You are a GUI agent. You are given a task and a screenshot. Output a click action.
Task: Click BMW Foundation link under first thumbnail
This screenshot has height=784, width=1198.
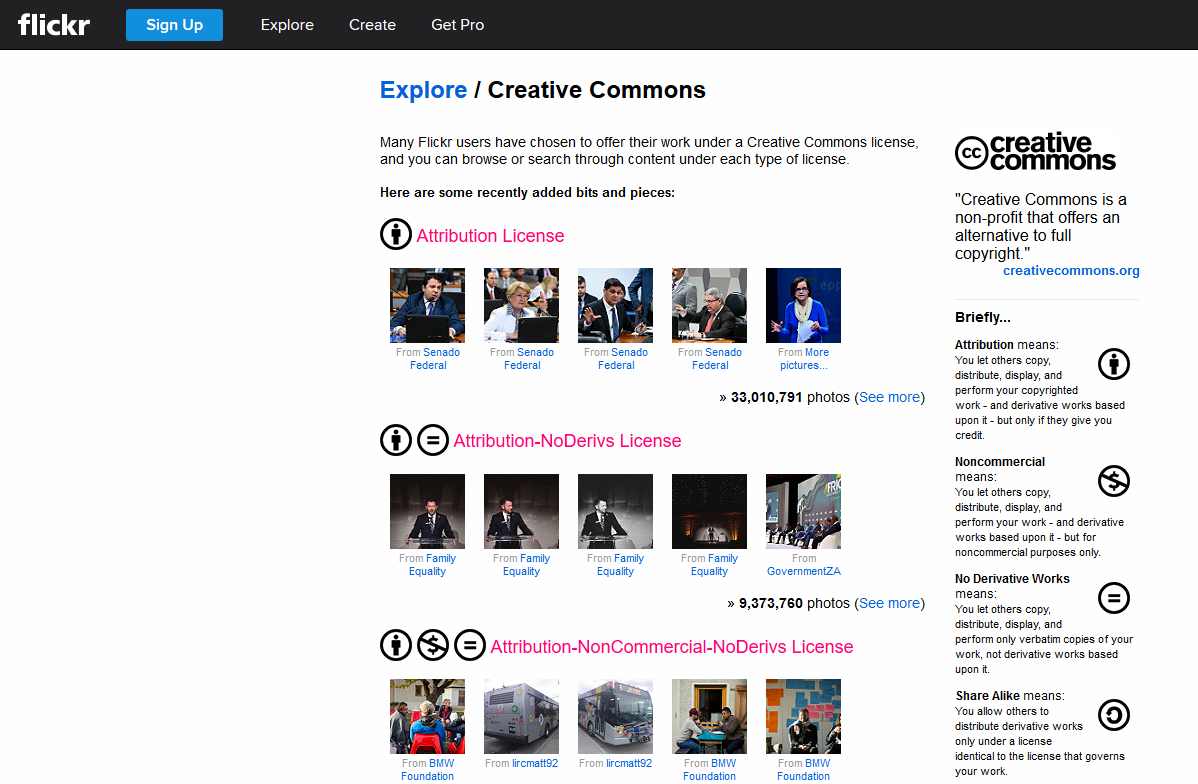(x=428, y=770)
